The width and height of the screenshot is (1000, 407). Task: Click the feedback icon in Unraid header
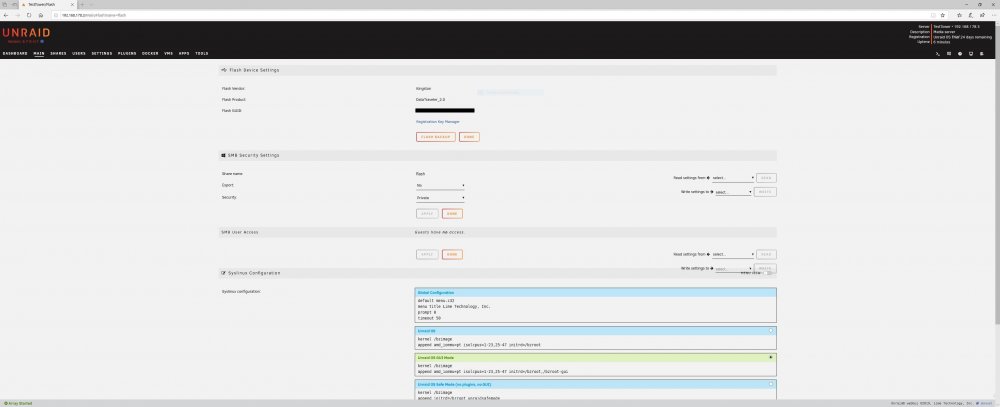click(x=949, y=54)
